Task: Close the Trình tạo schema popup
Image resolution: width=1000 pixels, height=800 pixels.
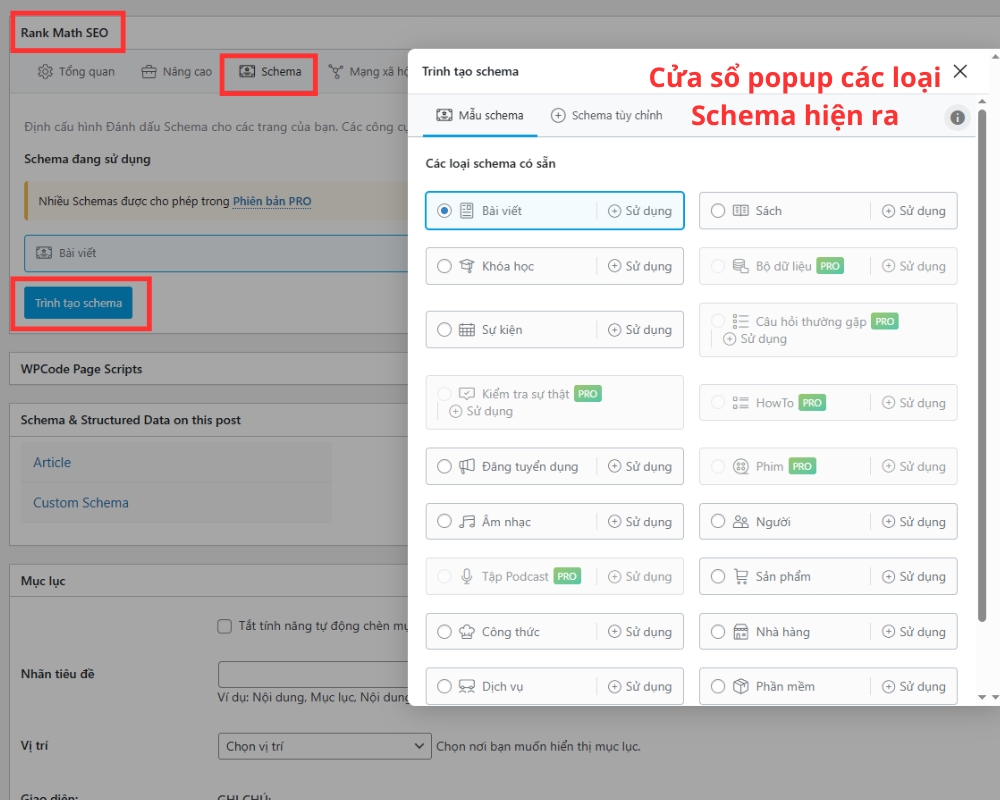Action: pyautogui.click(x=960, y=71)
